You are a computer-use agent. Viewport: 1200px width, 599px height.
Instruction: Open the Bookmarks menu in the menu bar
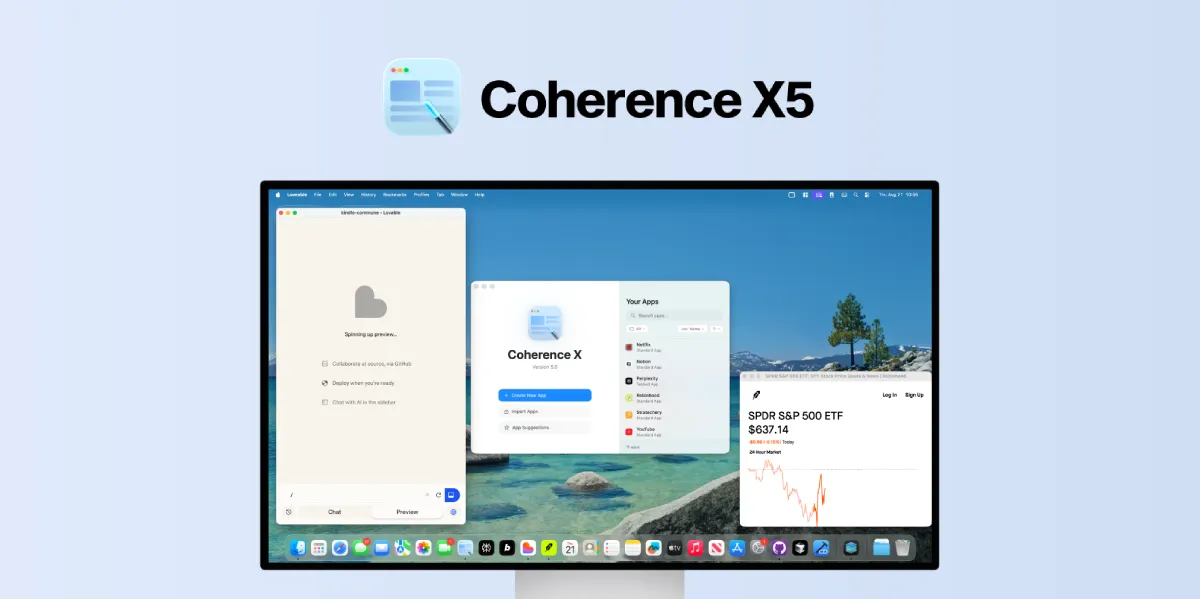pos(395,195)
